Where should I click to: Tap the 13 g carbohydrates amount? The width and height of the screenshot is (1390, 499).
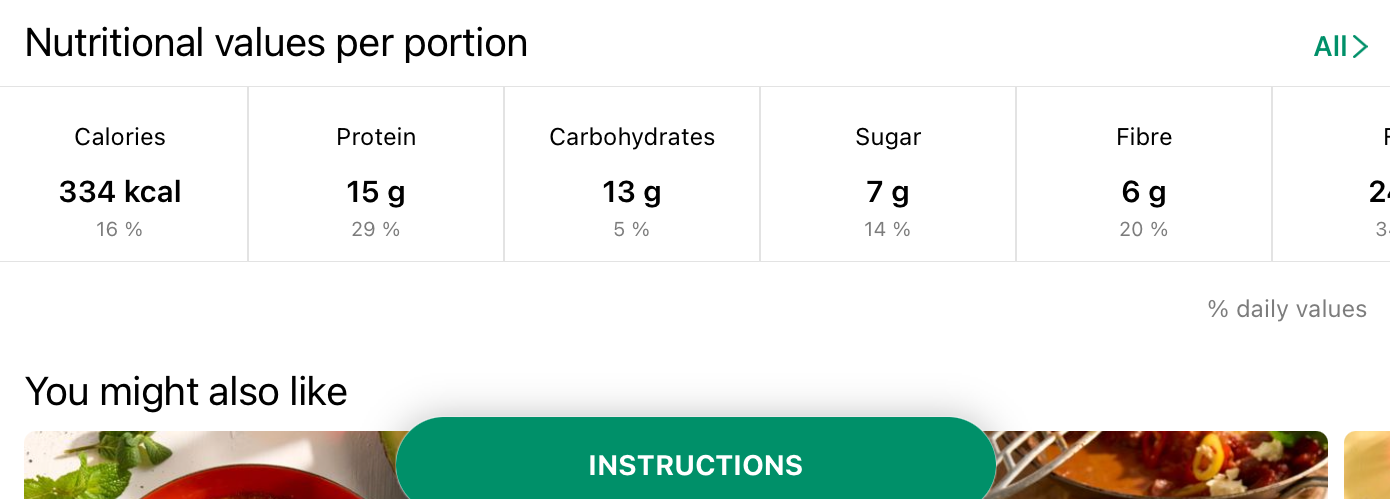point(632,191)
